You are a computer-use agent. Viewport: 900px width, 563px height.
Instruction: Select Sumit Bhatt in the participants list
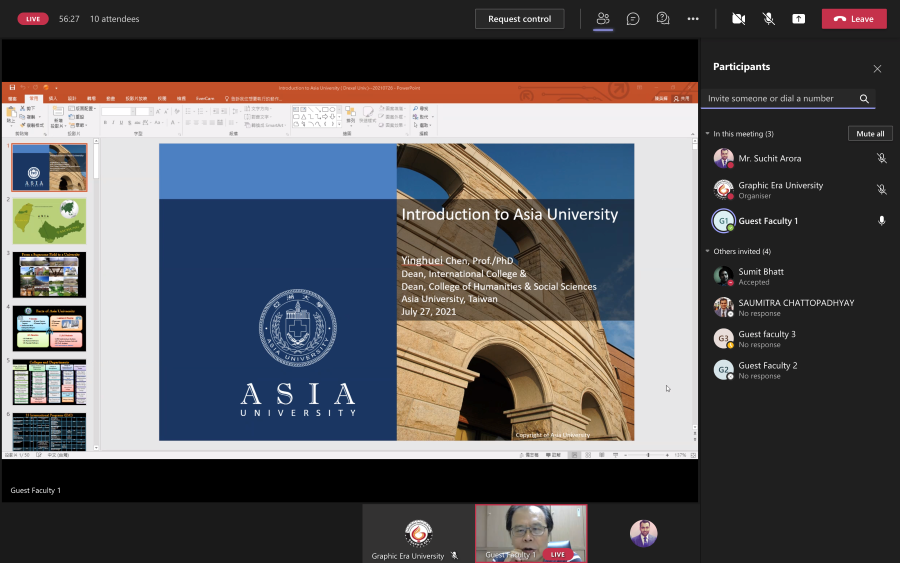pyautogui.click(x=798, y=276)
